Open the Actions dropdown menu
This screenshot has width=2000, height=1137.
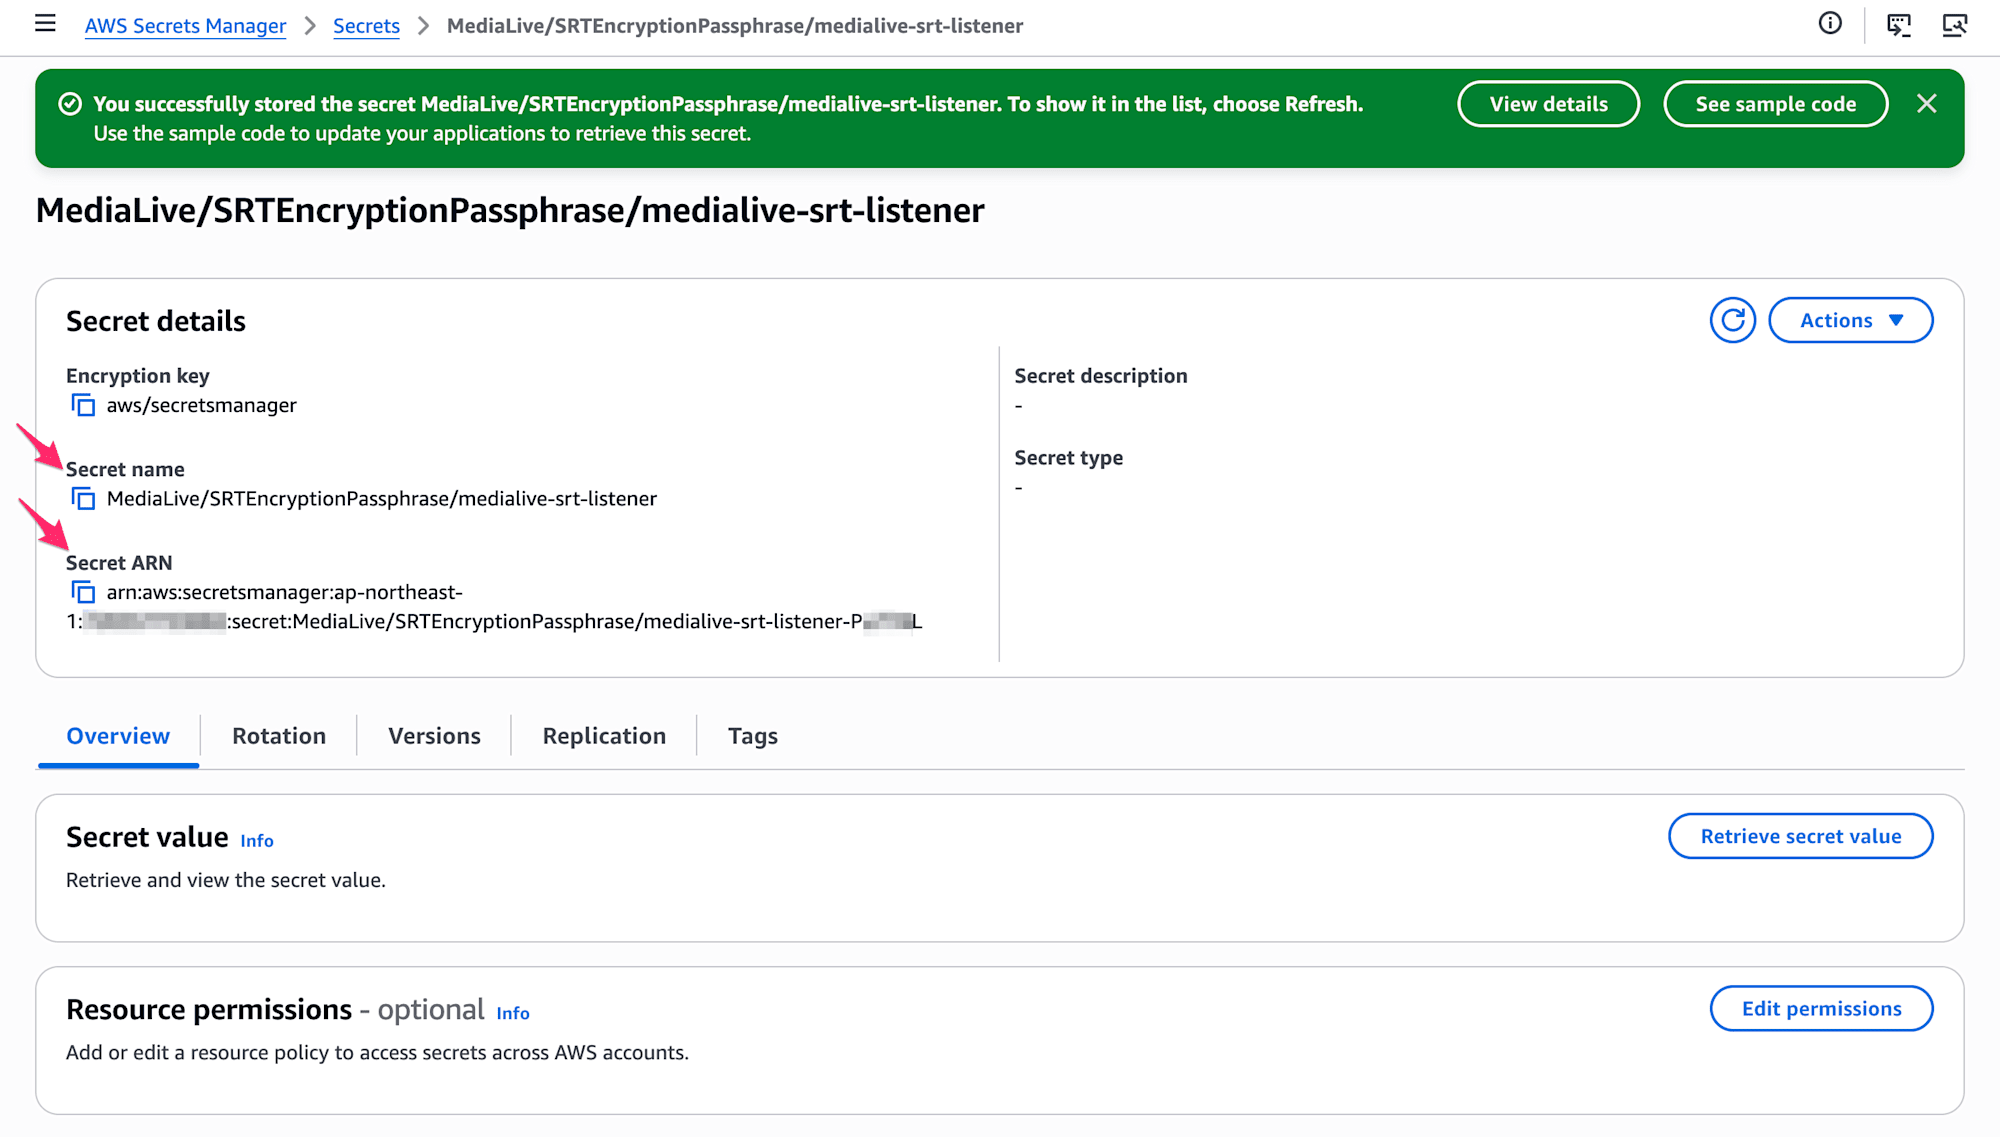(1851, 320)
